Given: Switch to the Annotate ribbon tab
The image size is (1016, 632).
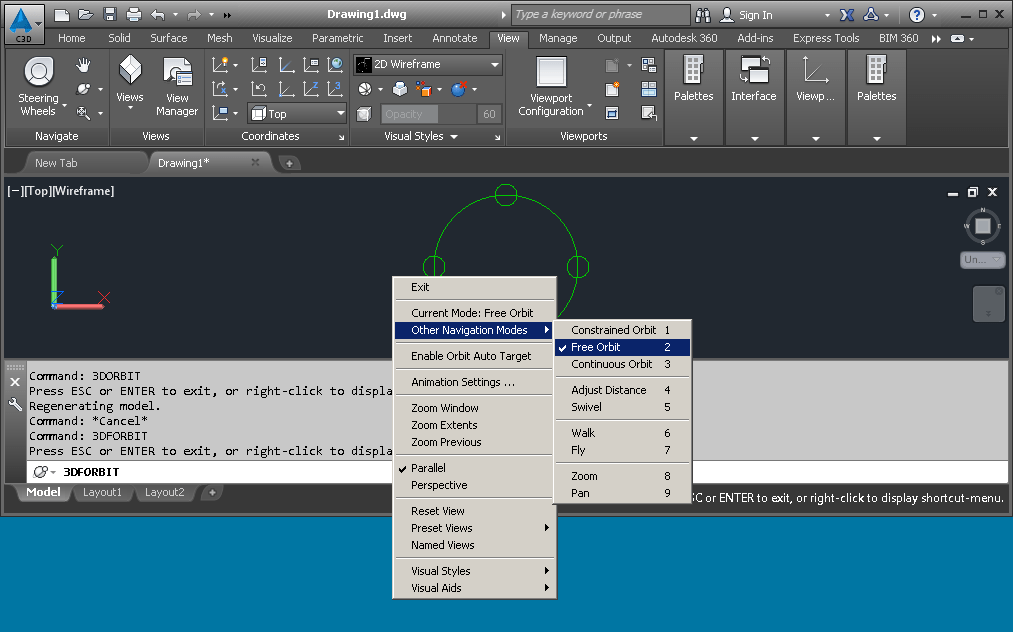Looking at the screenshot, I should click(455, 38).
